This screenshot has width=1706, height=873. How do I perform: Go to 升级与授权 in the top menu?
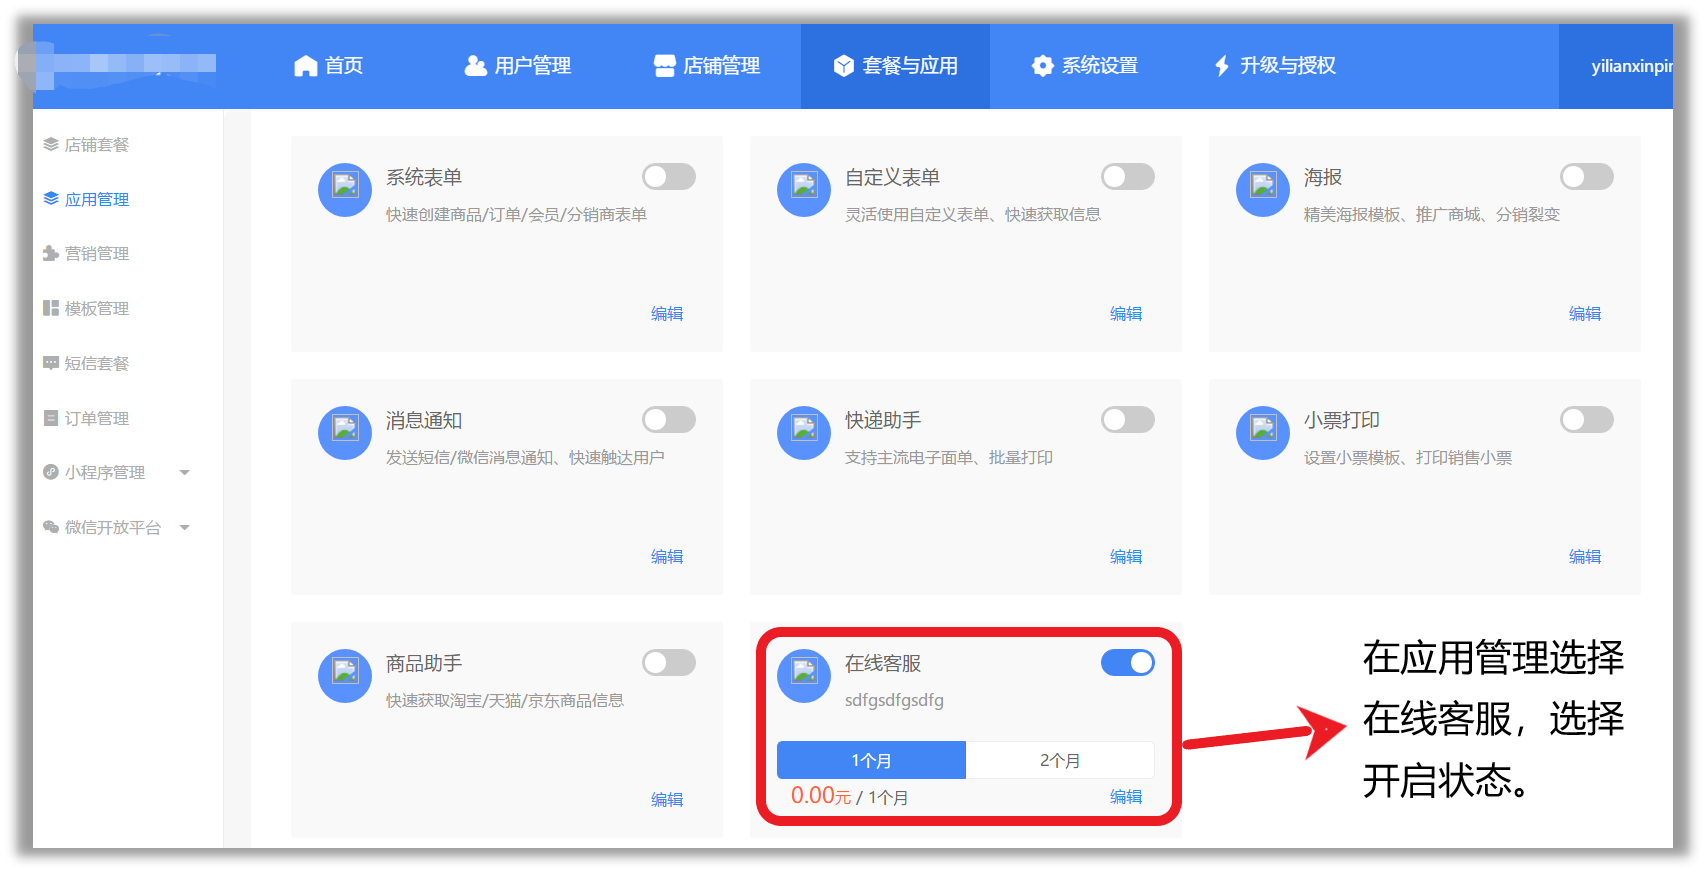(x=1275, y=66)
